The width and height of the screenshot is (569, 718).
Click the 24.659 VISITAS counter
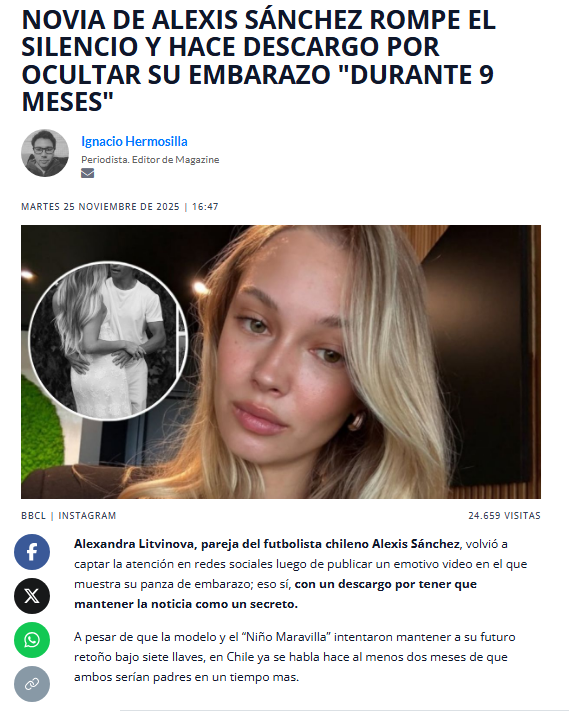504,516
